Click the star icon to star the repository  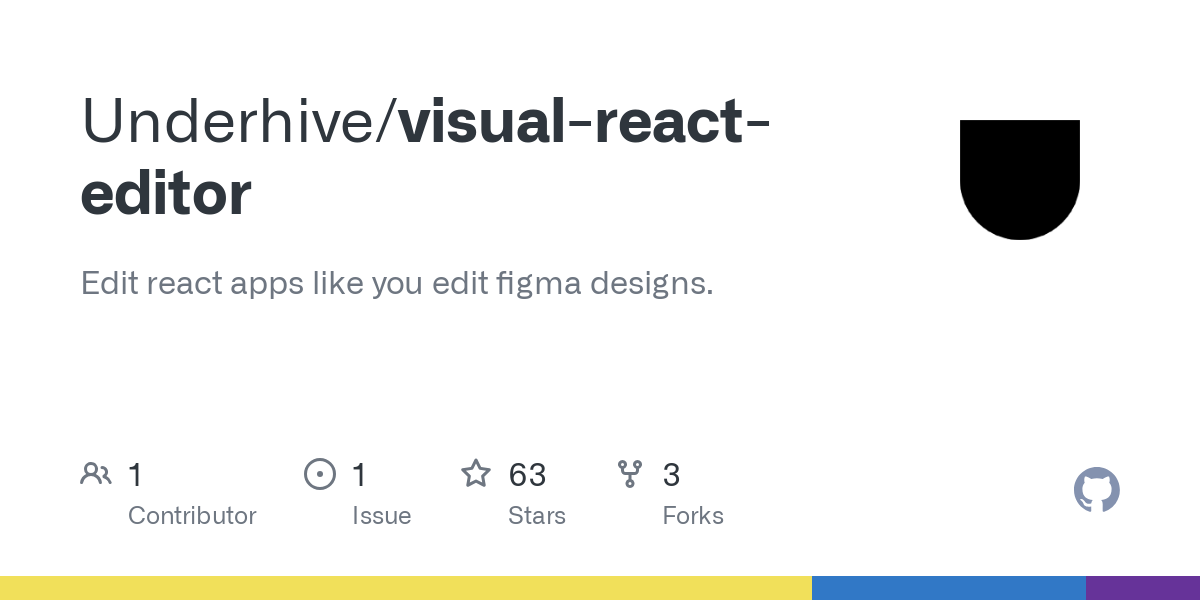pyautogui.click(x=477, y=473)
